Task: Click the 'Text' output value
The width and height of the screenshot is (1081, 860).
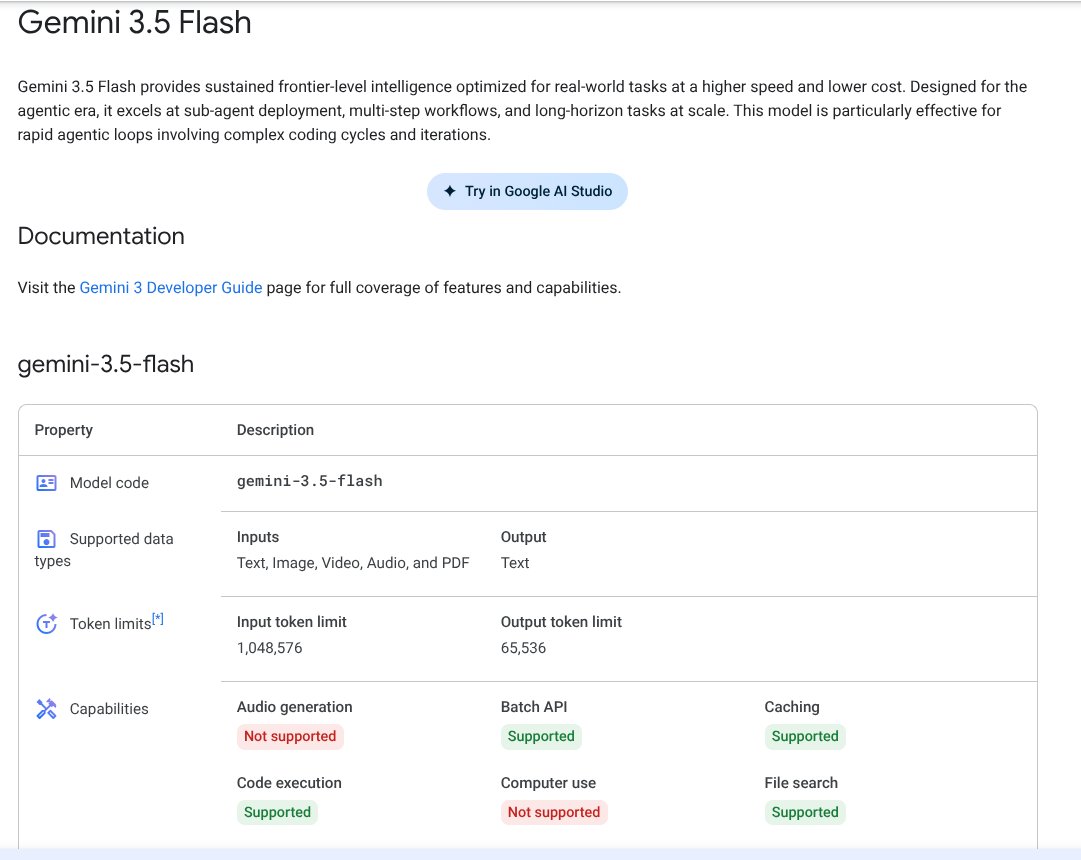Action: coord(515,563)
